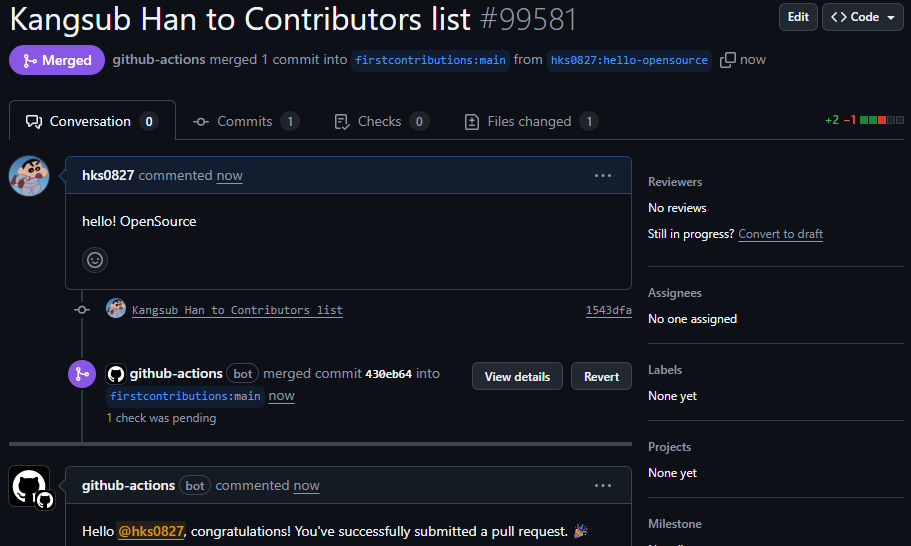Image resolution: width=911 pixels, height=546 pixels.
Task: Switch to the Checks tab
Action: click(x=382, y=121)
